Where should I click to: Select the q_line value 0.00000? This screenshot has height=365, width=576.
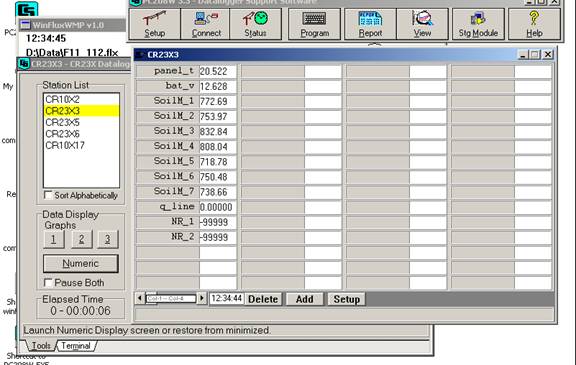pyautogui.click(x=217, y=207)
